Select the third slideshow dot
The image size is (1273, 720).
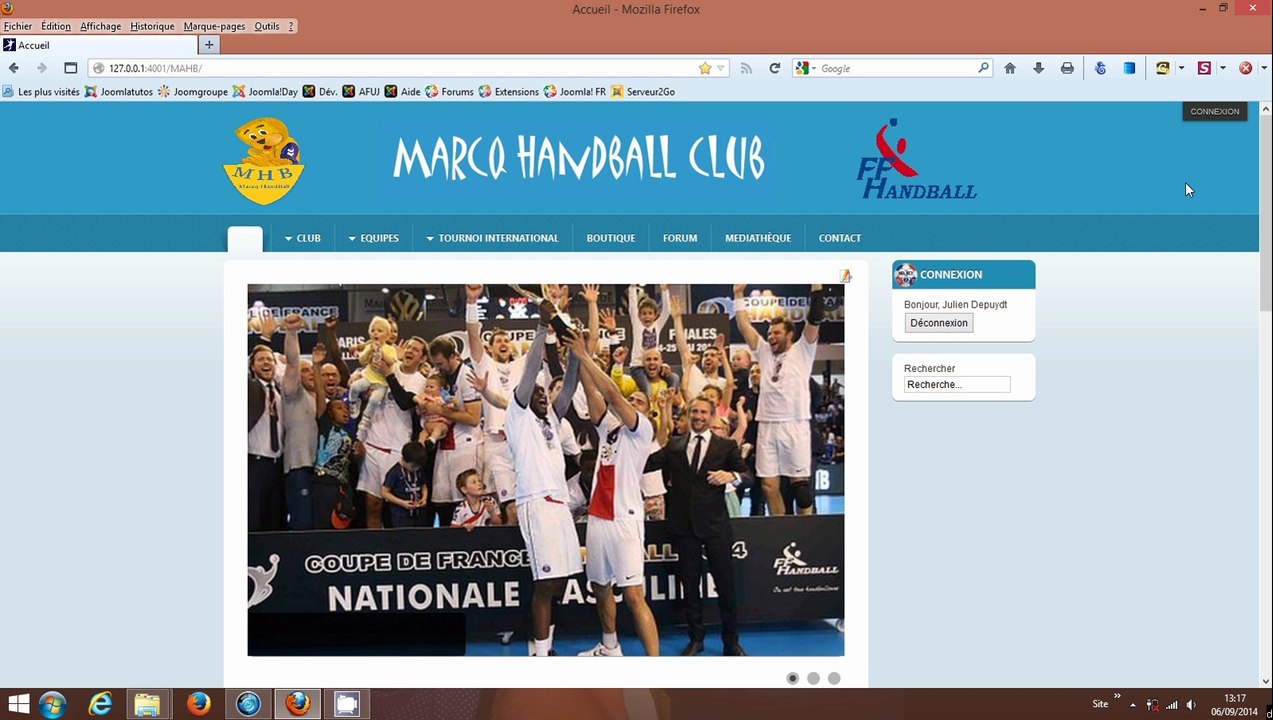coord(834,678)
